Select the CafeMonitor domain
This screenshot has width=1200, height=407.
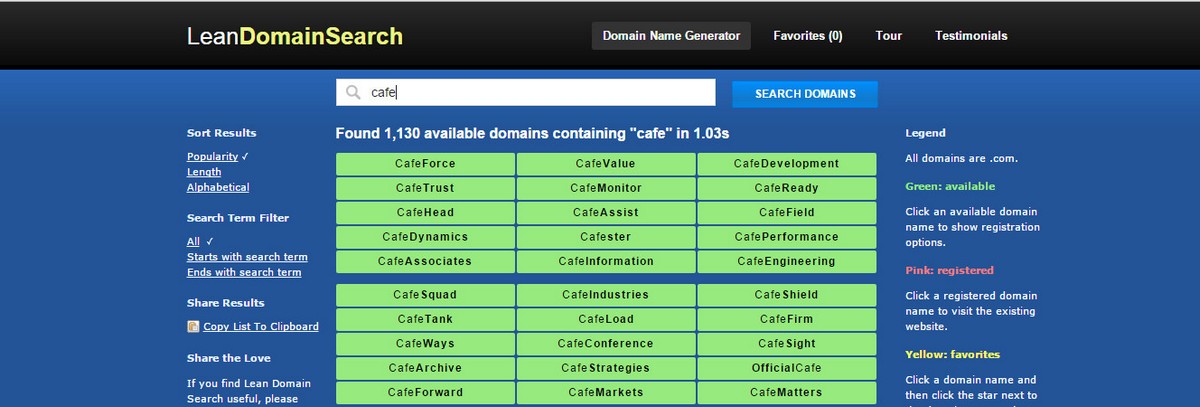point(606,188)
